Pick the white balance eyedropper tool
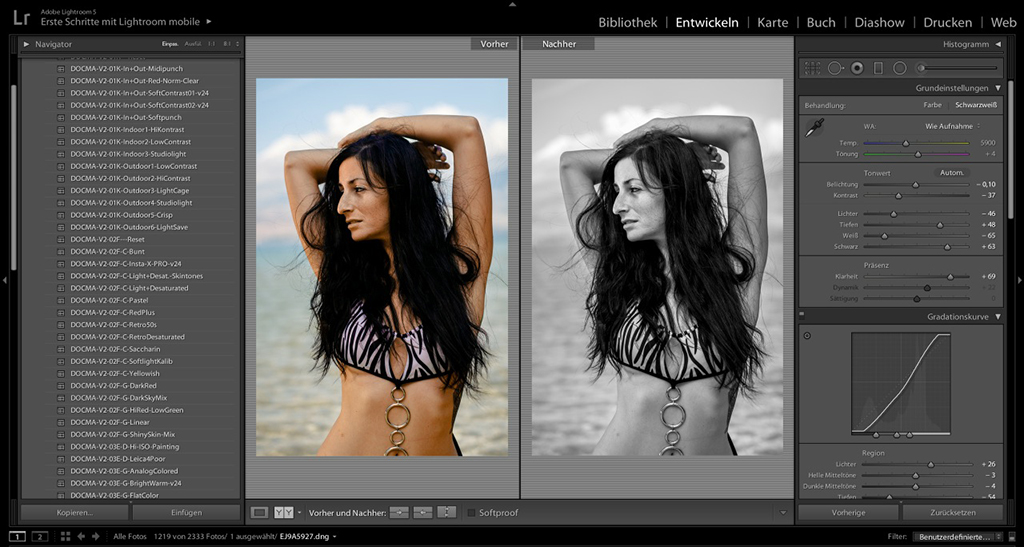1024x547 pixels. (814, 127)
